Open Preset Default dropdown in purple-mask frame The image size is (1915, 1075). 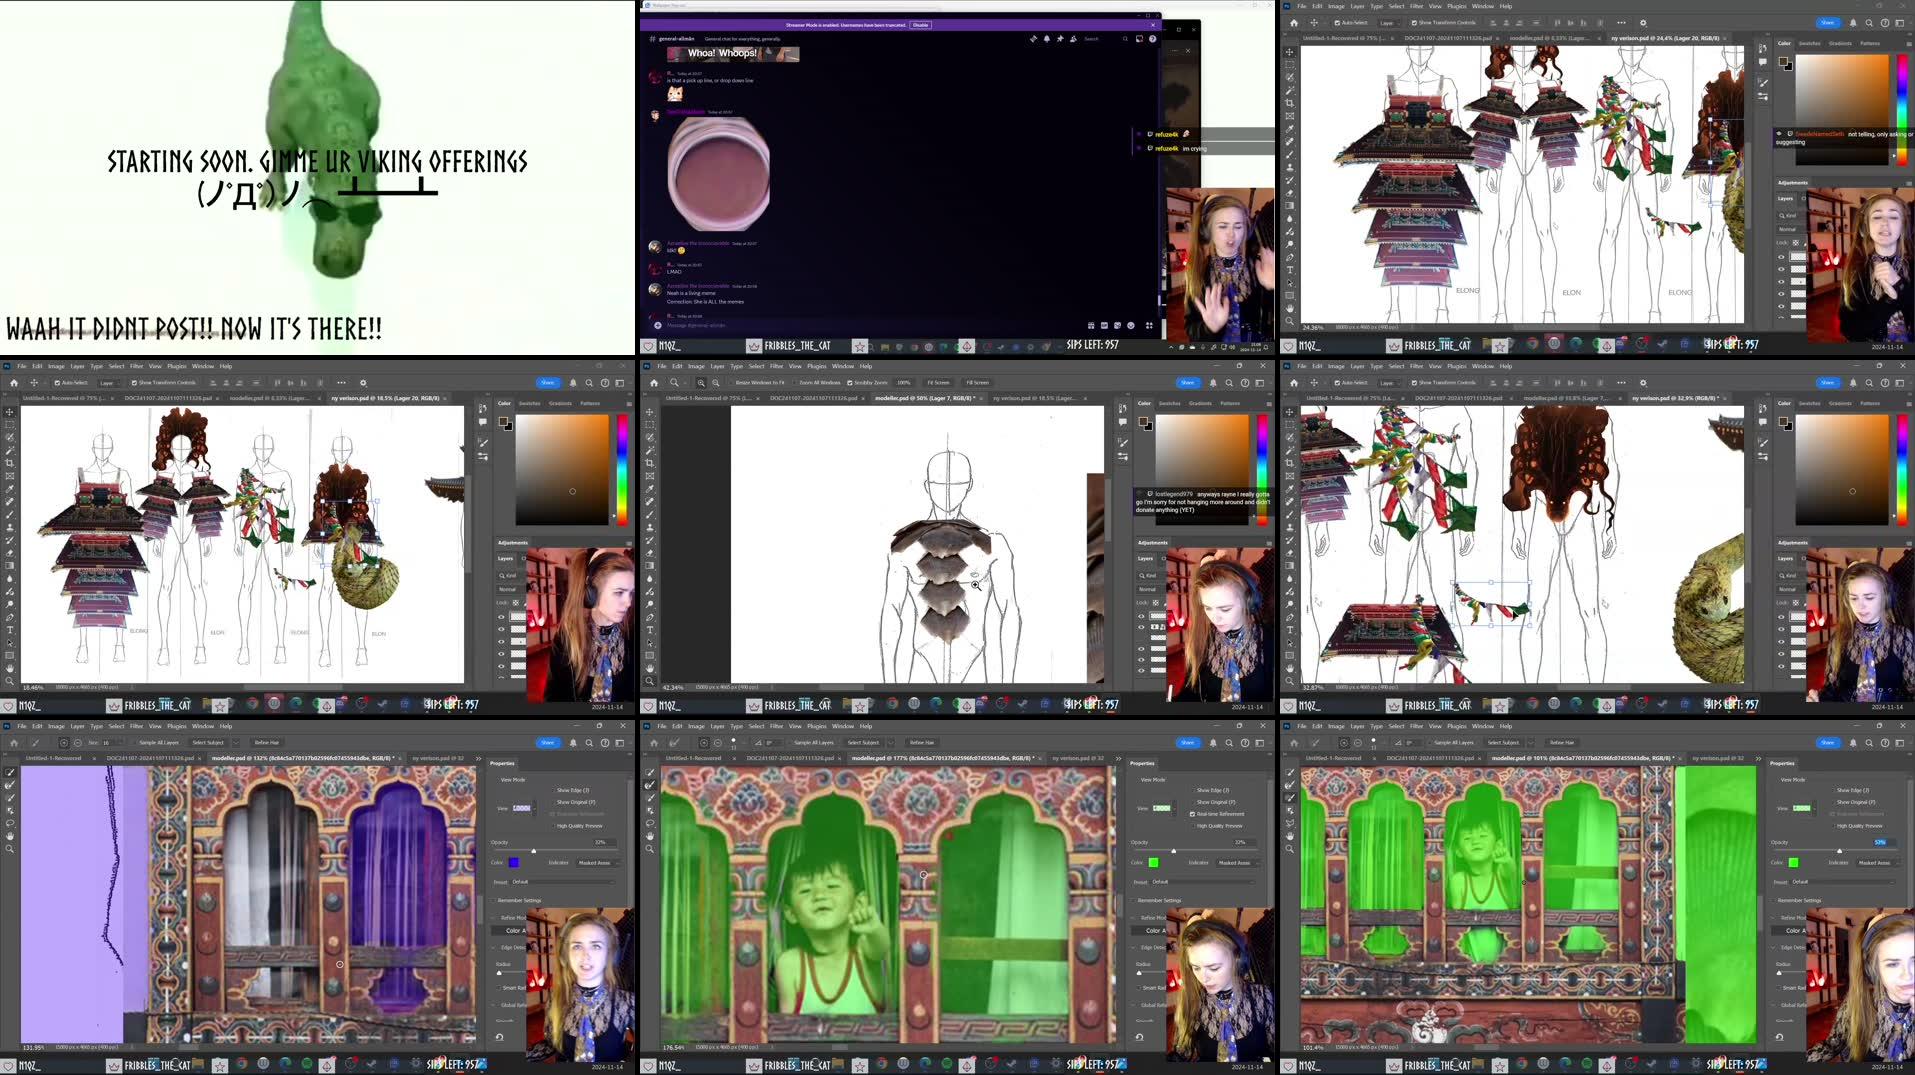tap(565, 882)
